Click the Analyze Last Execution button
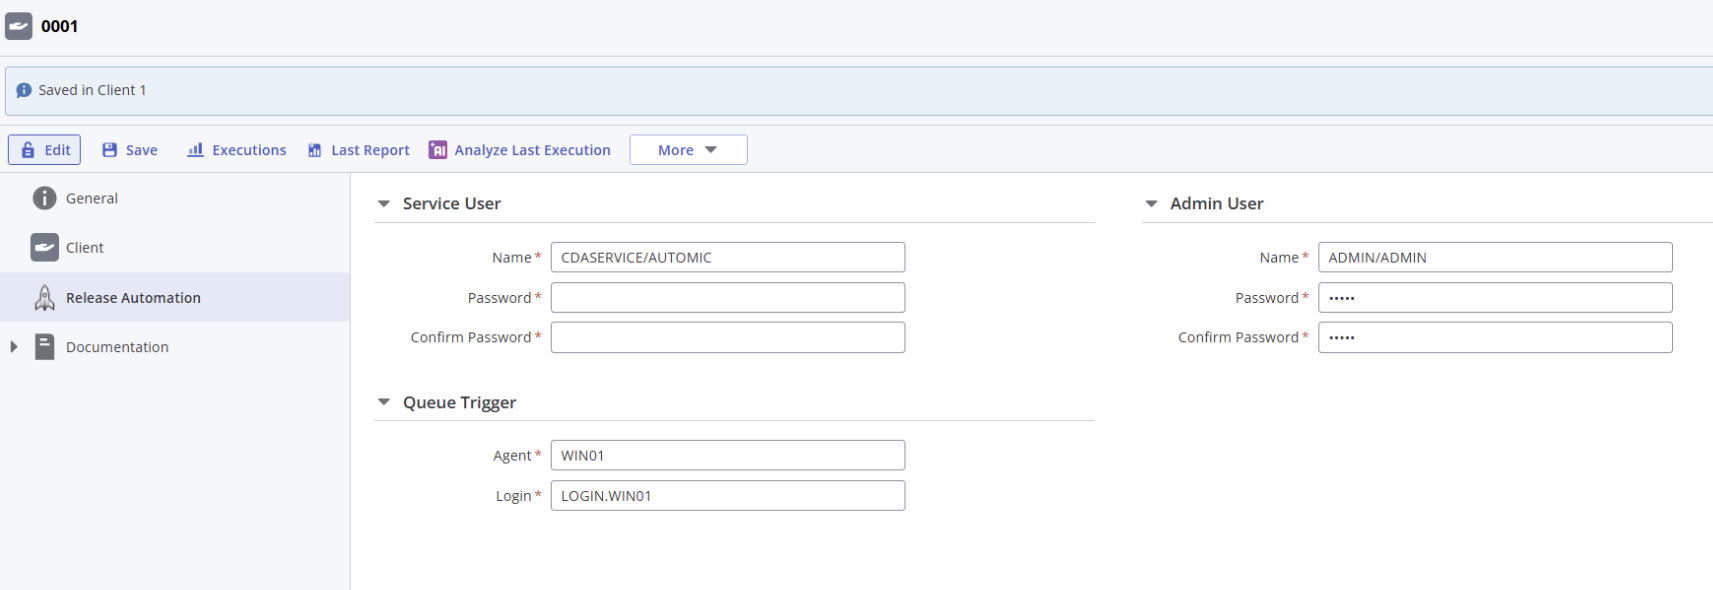 click(x=520, y=150)
